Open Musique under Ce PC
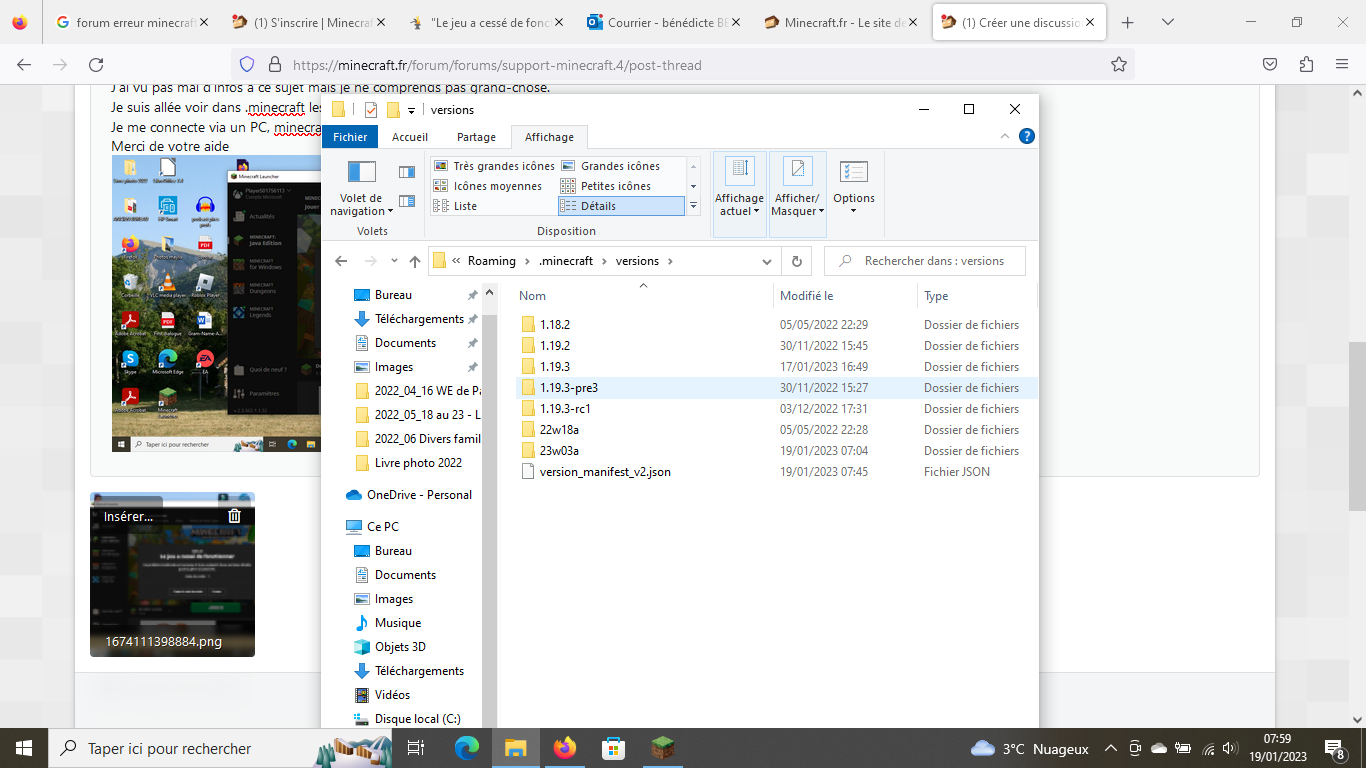Screen dimensions: 1366x768 [398, 623]
